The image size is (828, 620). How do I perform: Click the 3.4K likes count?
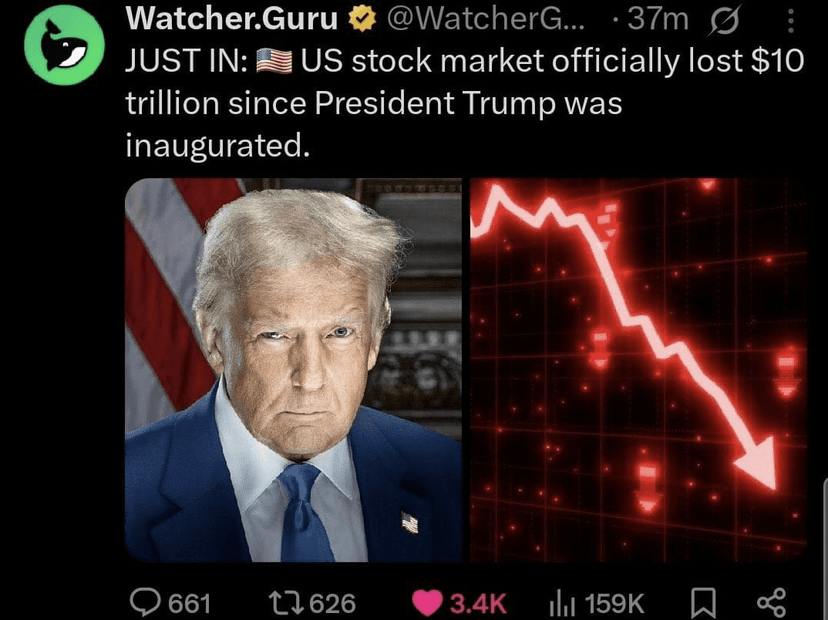[x=478, y=604]
